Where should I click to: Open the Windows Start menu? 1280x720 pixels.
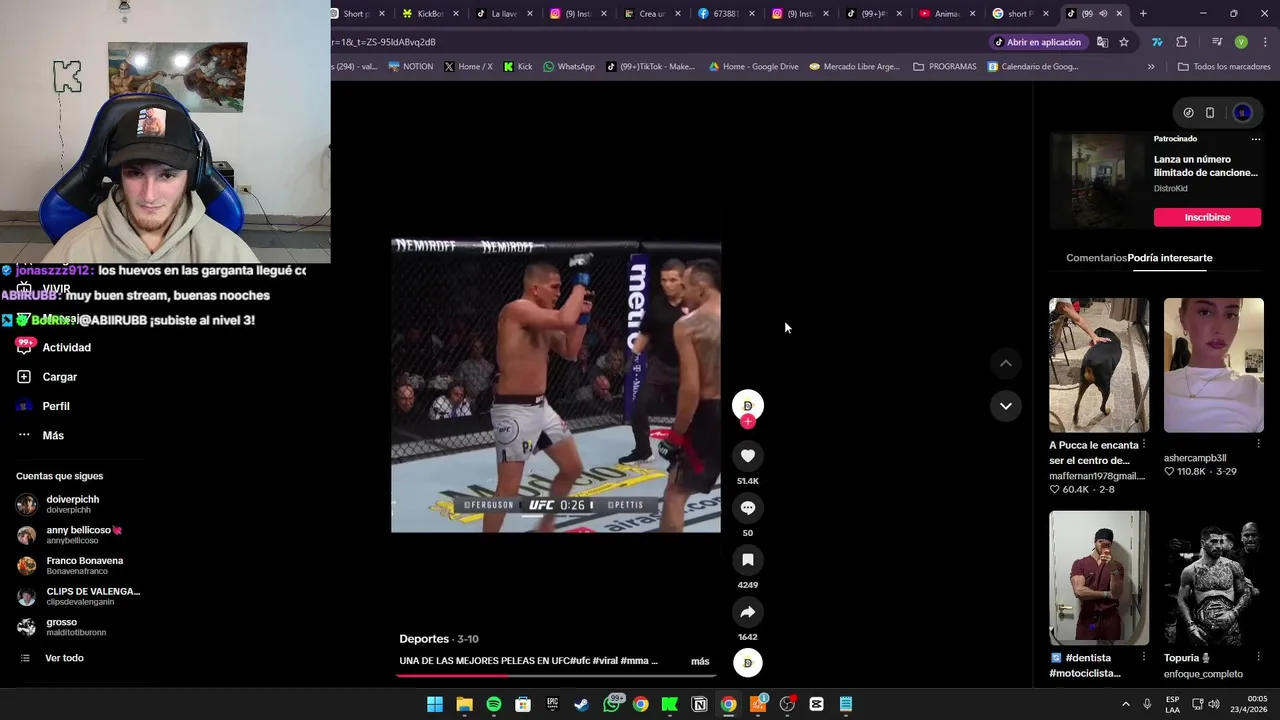435,704
